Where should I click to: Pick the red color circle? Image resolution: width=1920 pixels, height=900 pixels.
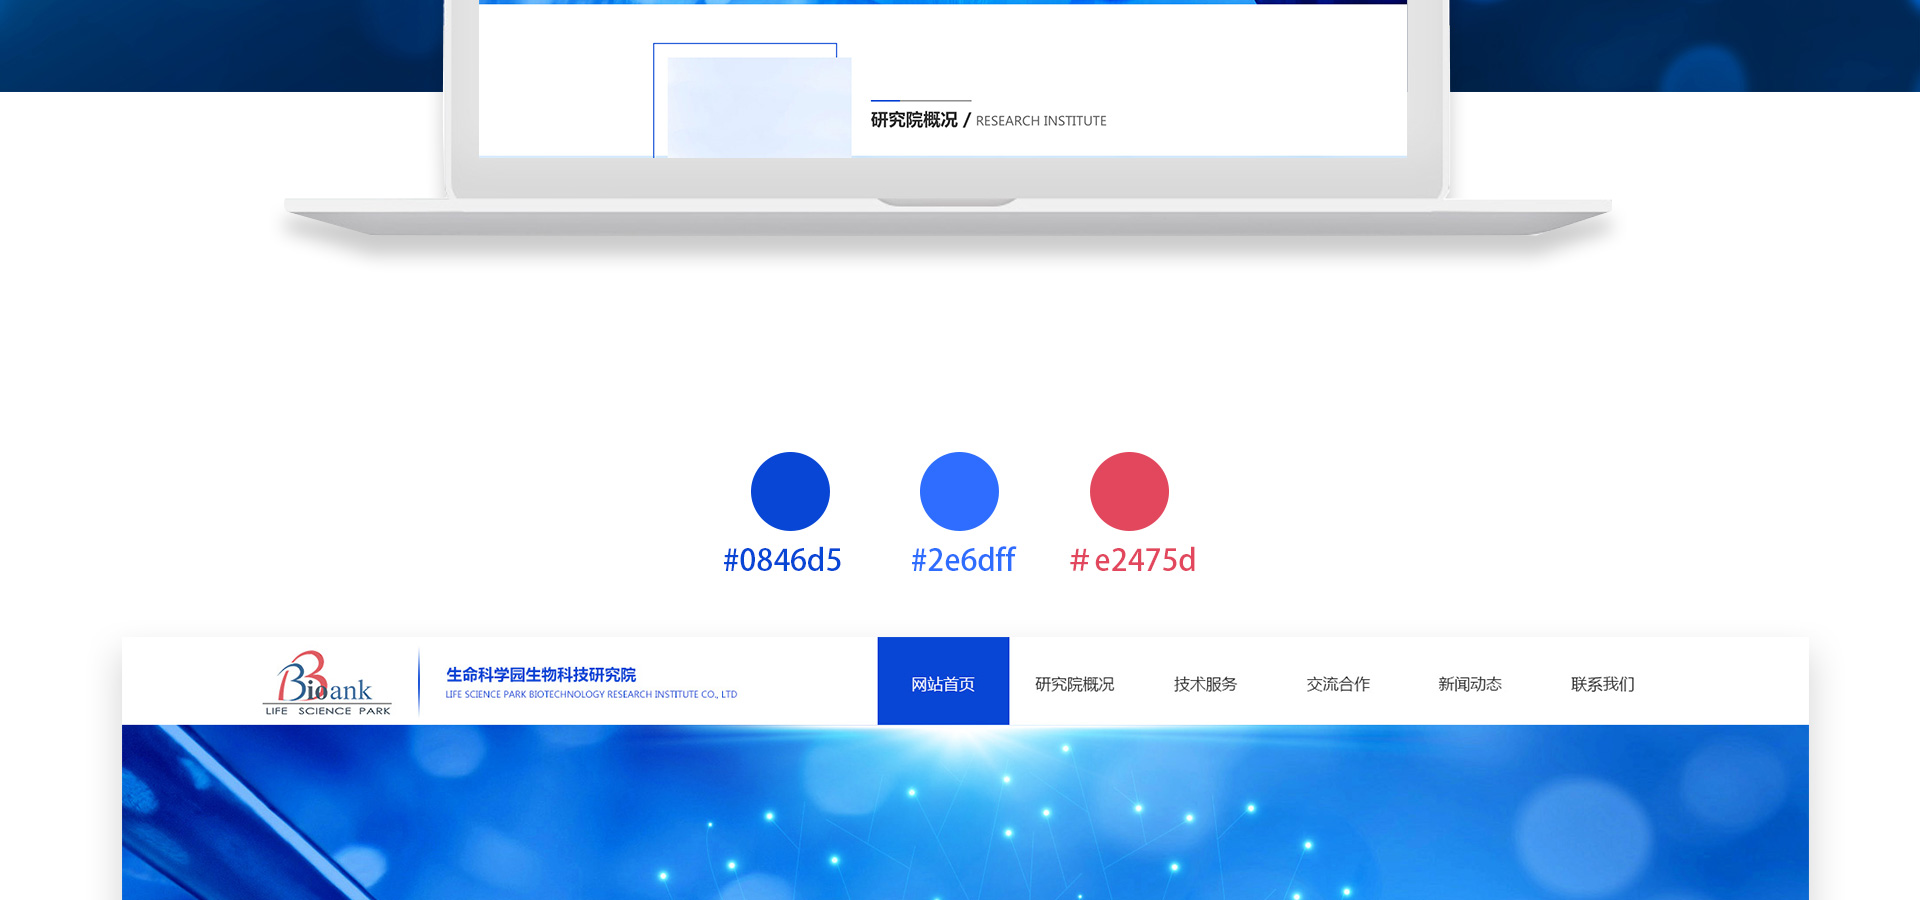pyautogui.click(x=1129, y=491)
